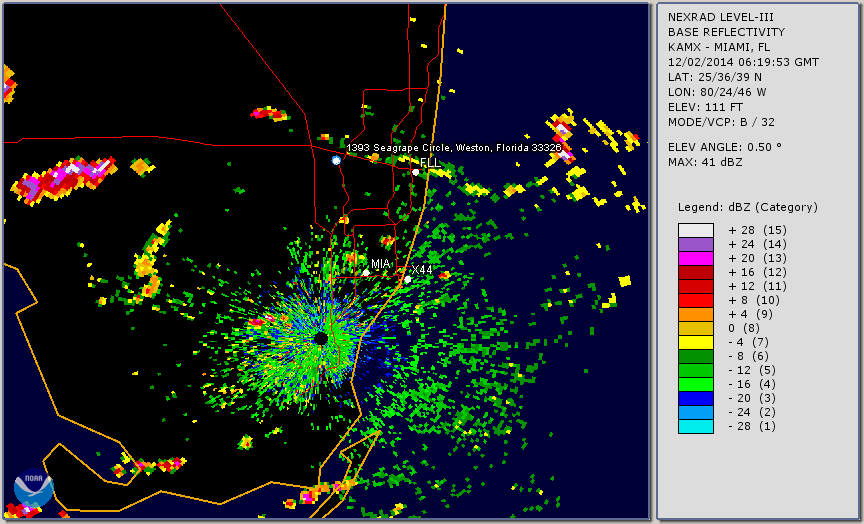Click the MIA airport marker dot
This screenshot has height=524, width=864.
(366, 273)
